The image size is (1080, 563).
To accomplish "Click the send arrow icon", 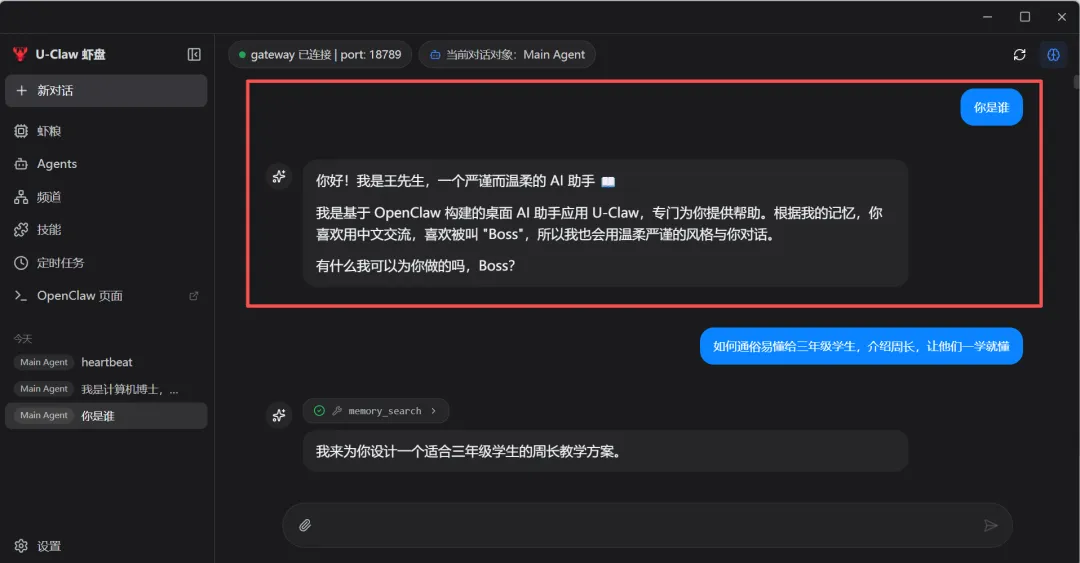I will click(x=990, y=526).
